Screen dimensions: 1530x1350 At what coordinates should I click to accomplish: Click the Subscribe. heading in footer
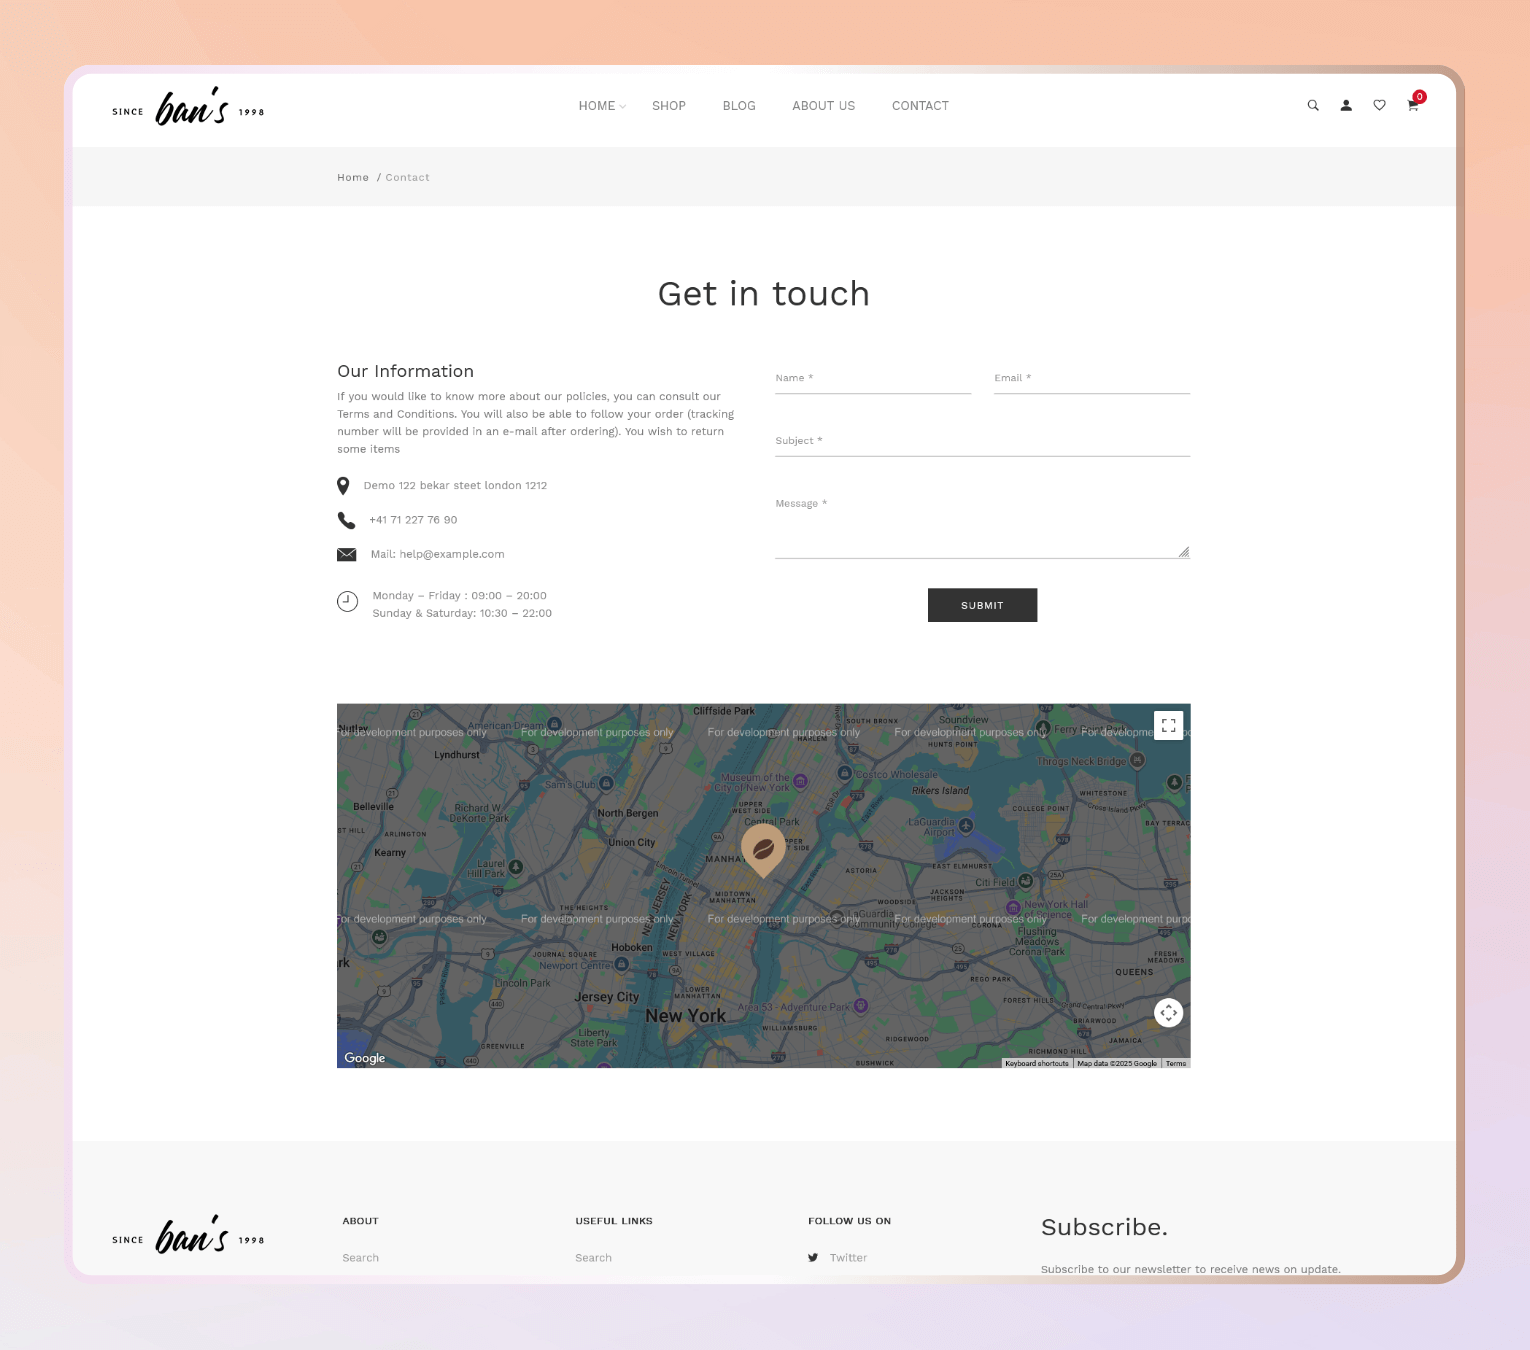click(1104, 1227)
